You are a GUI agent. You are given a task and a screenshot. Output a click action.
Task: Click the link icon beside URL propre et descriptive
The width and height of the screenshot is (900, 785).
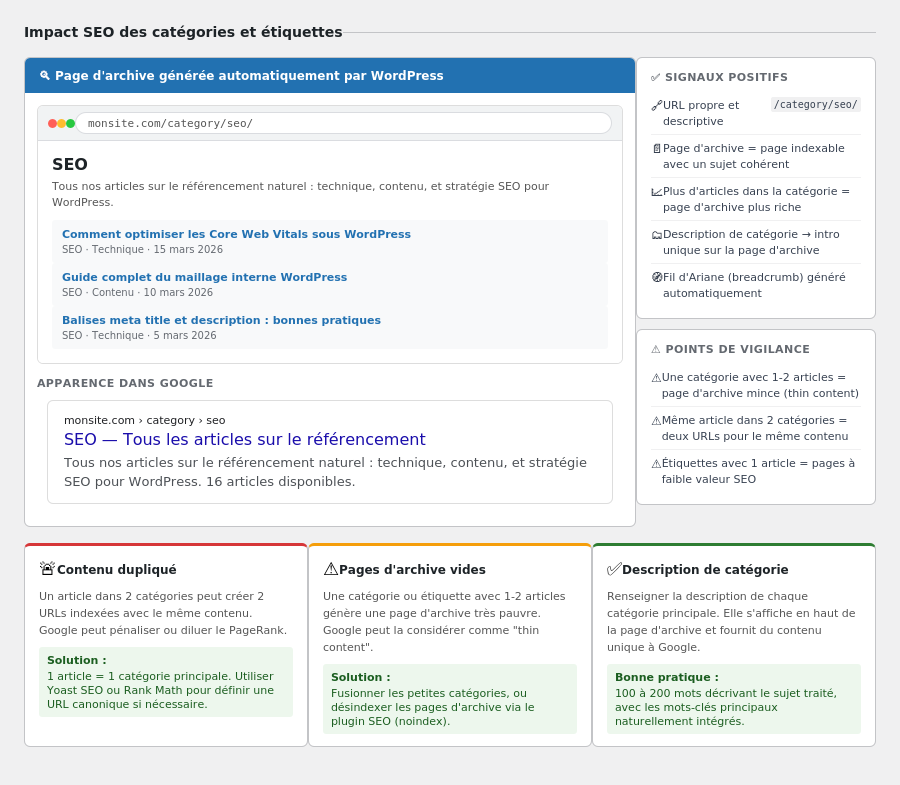657,106
